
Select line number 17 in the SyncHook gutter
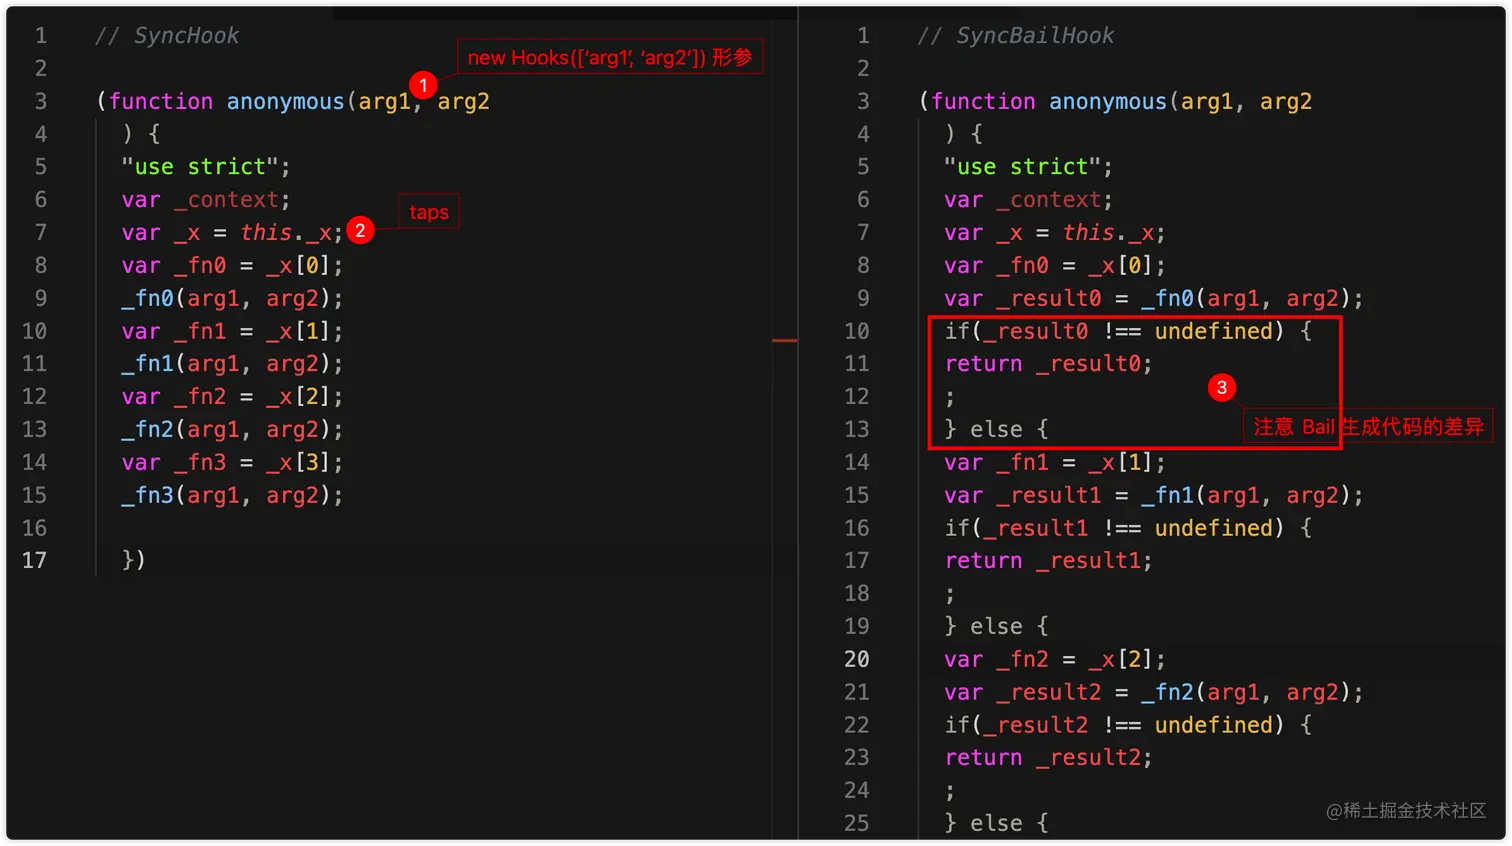pyautogui.click(x=34, y=561)
